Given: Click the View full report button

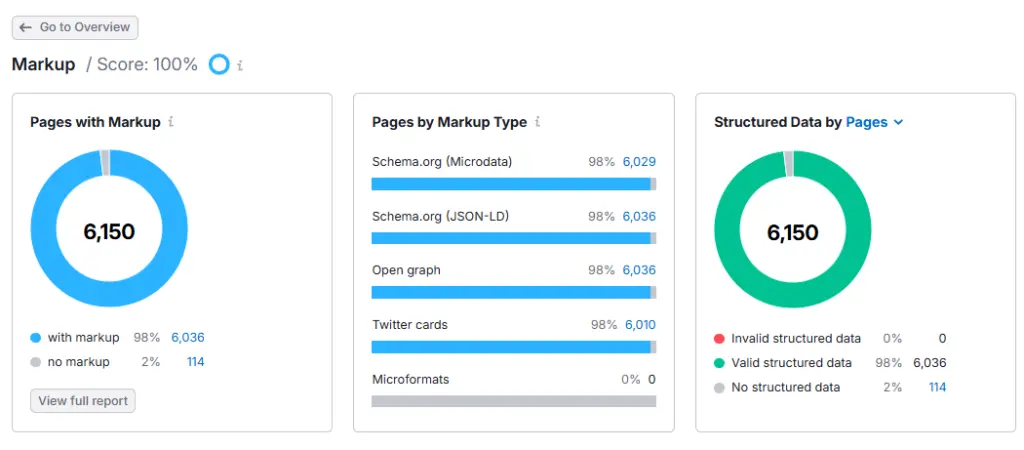Looking at the screenshot, I should [83, 401].
